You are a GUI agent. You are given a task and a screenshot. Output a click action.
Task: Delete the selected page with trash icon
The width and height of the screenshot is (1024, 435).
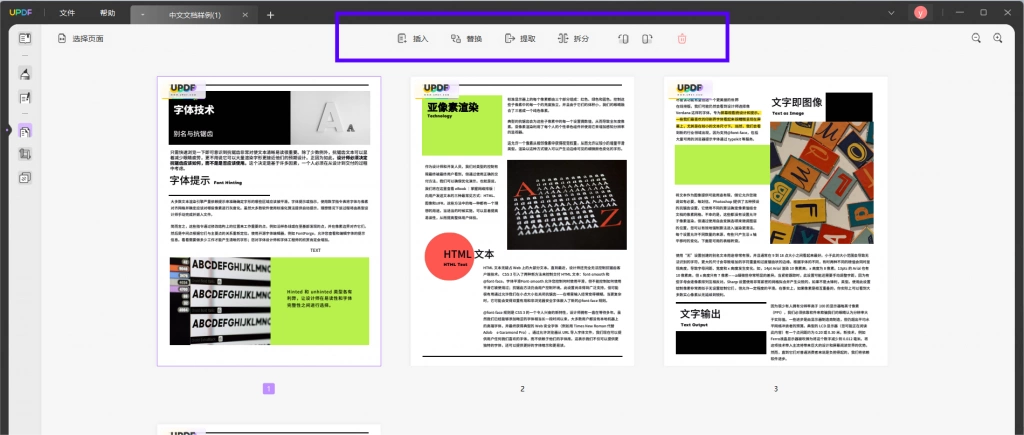tap(682, 39)
